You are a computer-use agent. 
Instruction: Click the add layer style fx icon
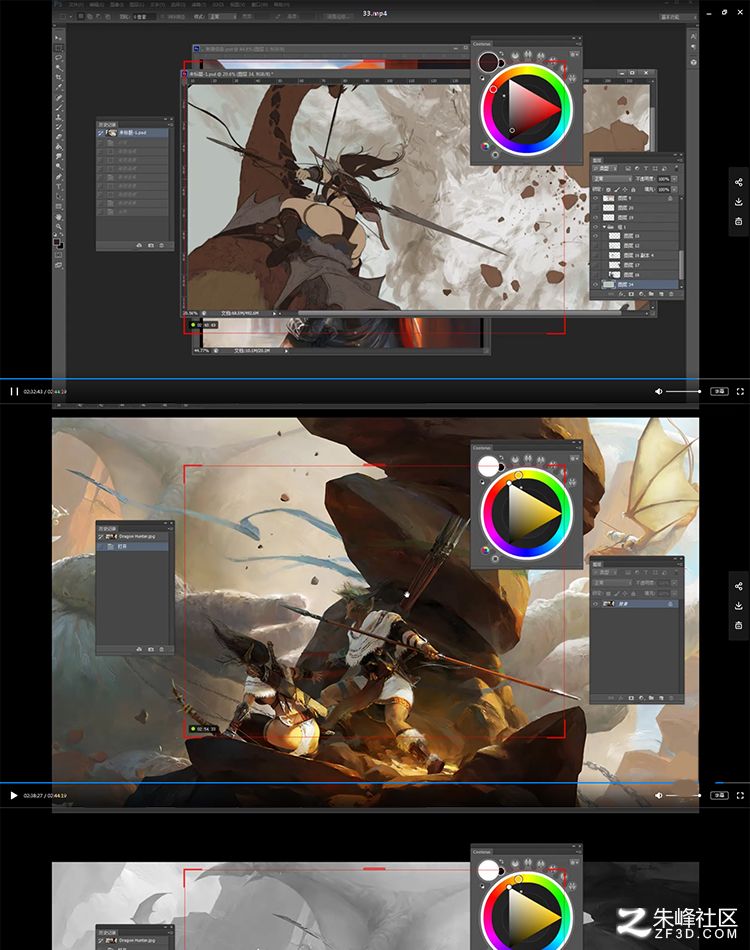(x=621, y=294)
